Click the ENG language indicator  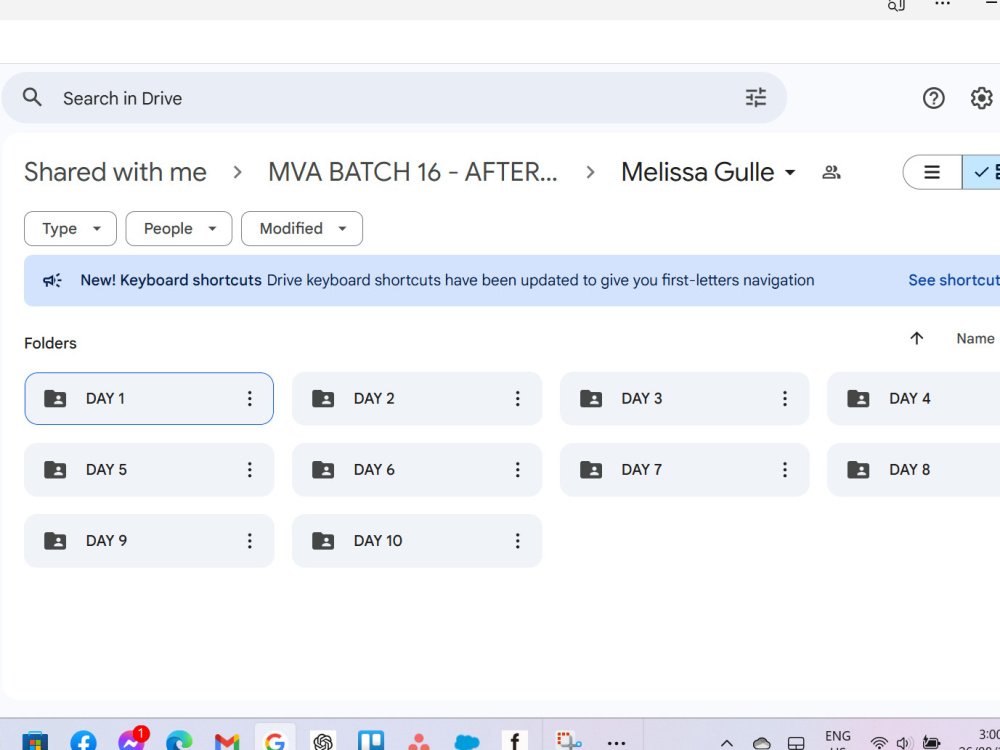pyautogui.click(x=837, y=738)
